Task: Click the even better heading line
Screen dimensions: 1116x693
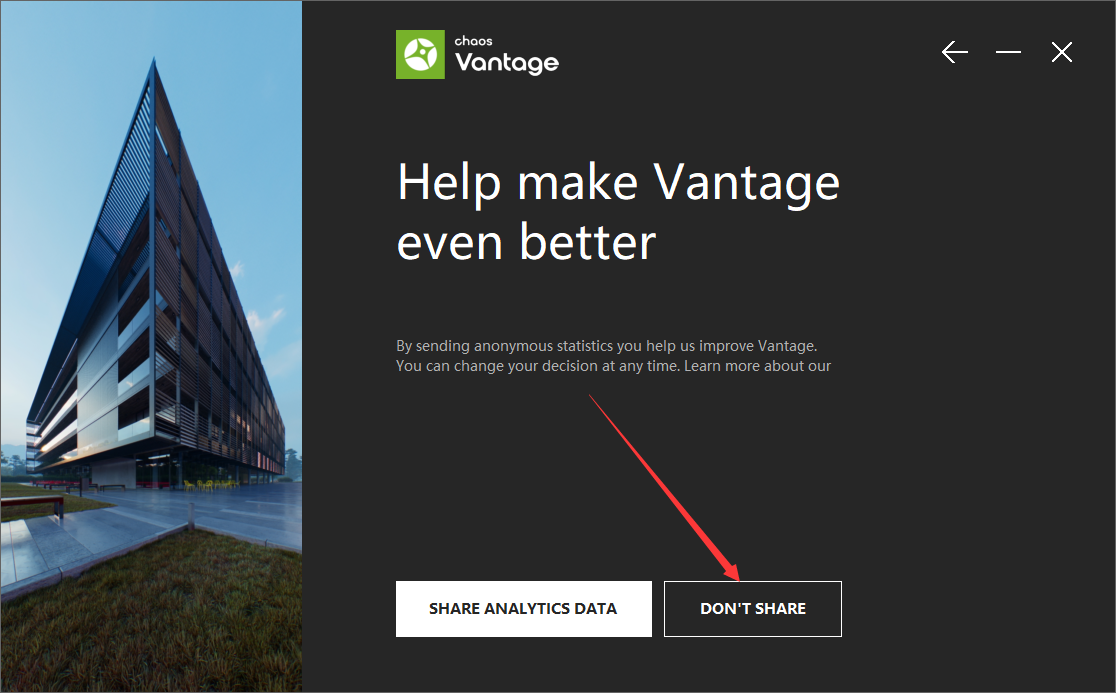Action: pyautogui.click(x=526, y=243)
